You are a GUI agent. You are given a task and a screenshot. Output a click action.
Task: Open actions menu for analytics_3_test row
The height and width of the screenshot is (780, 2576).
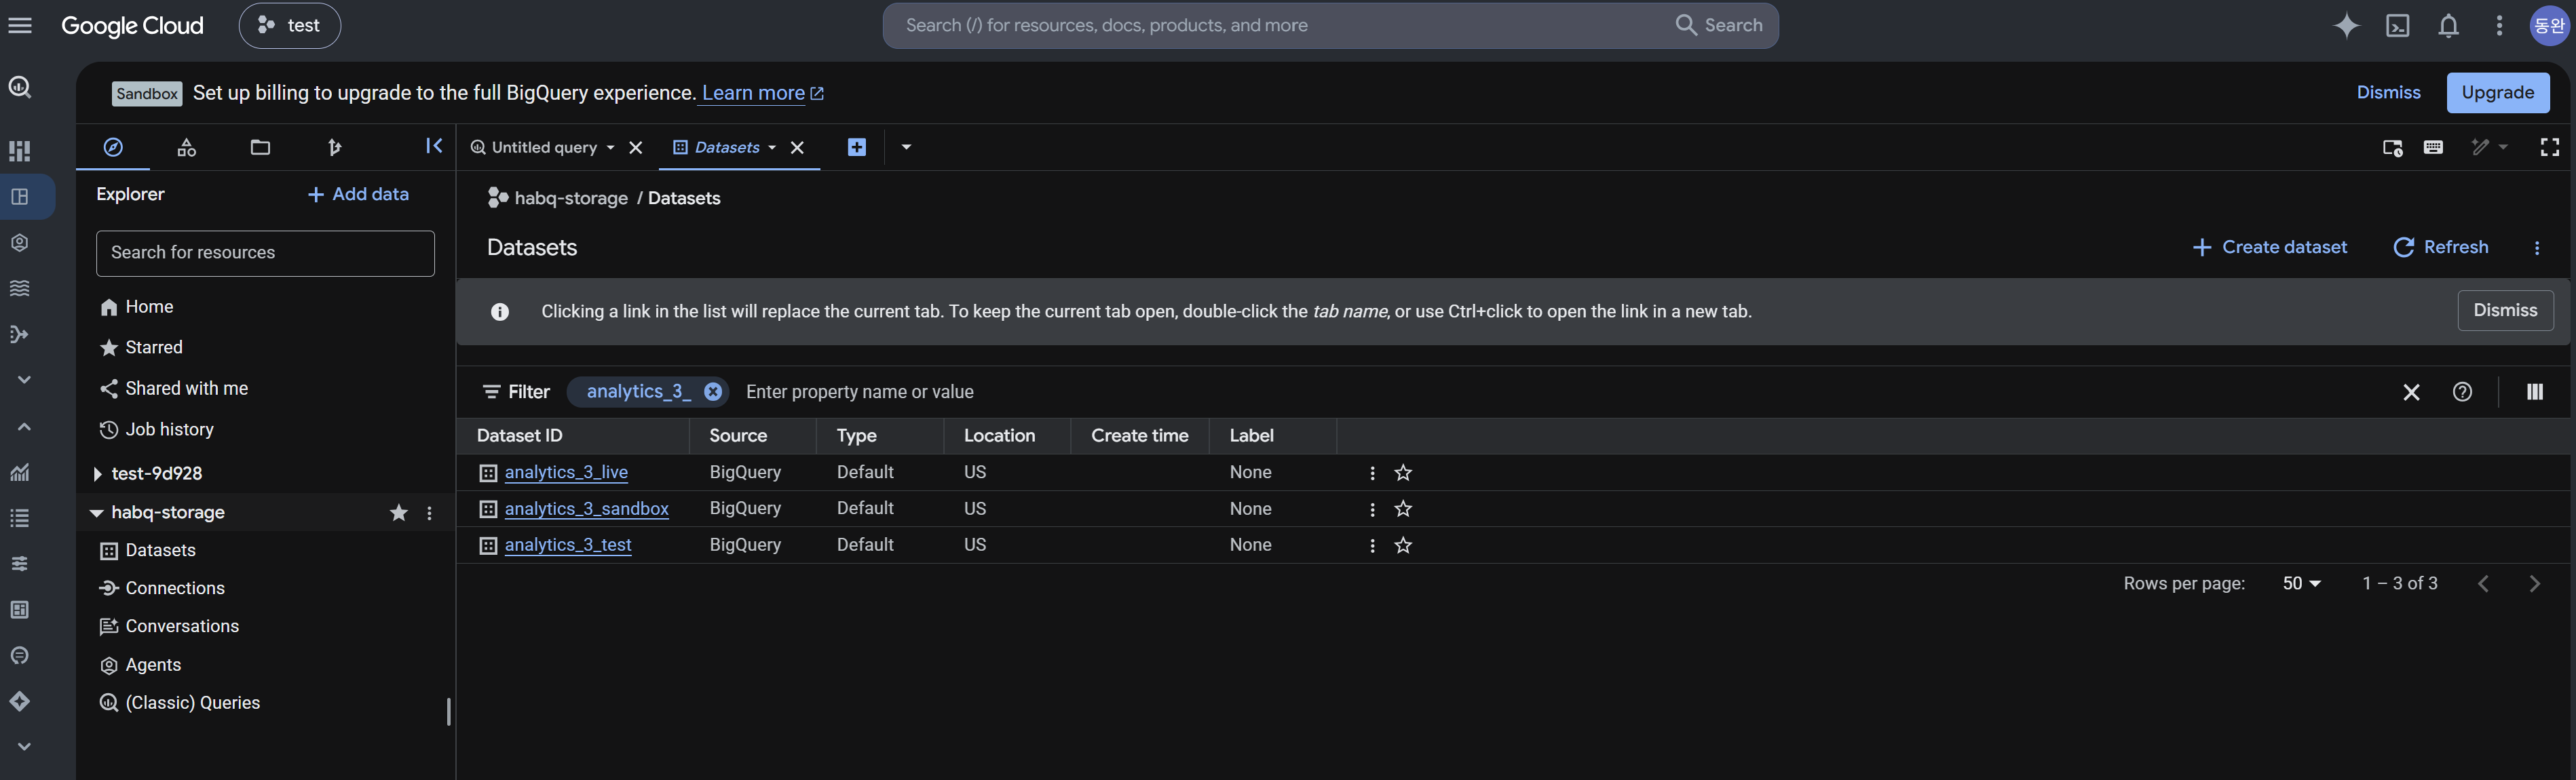coord(1372,546)
